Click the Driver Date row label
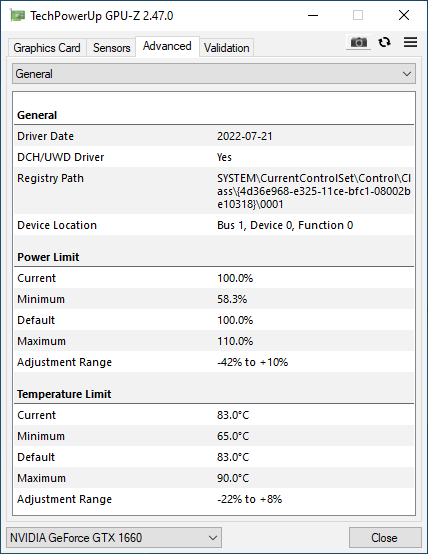The image size is (428, 554). pyautogui.click(x=45, y=136)
